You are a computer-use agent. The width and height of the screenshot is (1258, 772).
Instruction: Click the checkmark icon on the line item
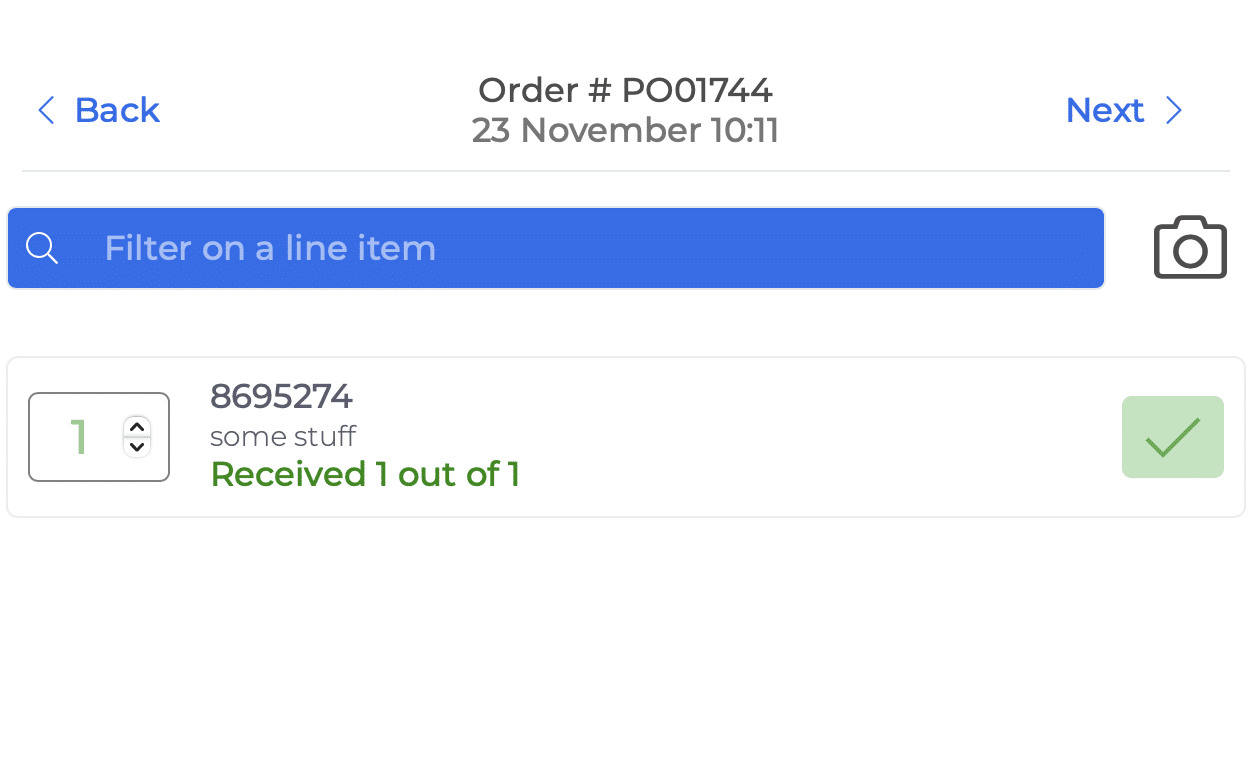pyautogui.click(x=1173, y=437)
